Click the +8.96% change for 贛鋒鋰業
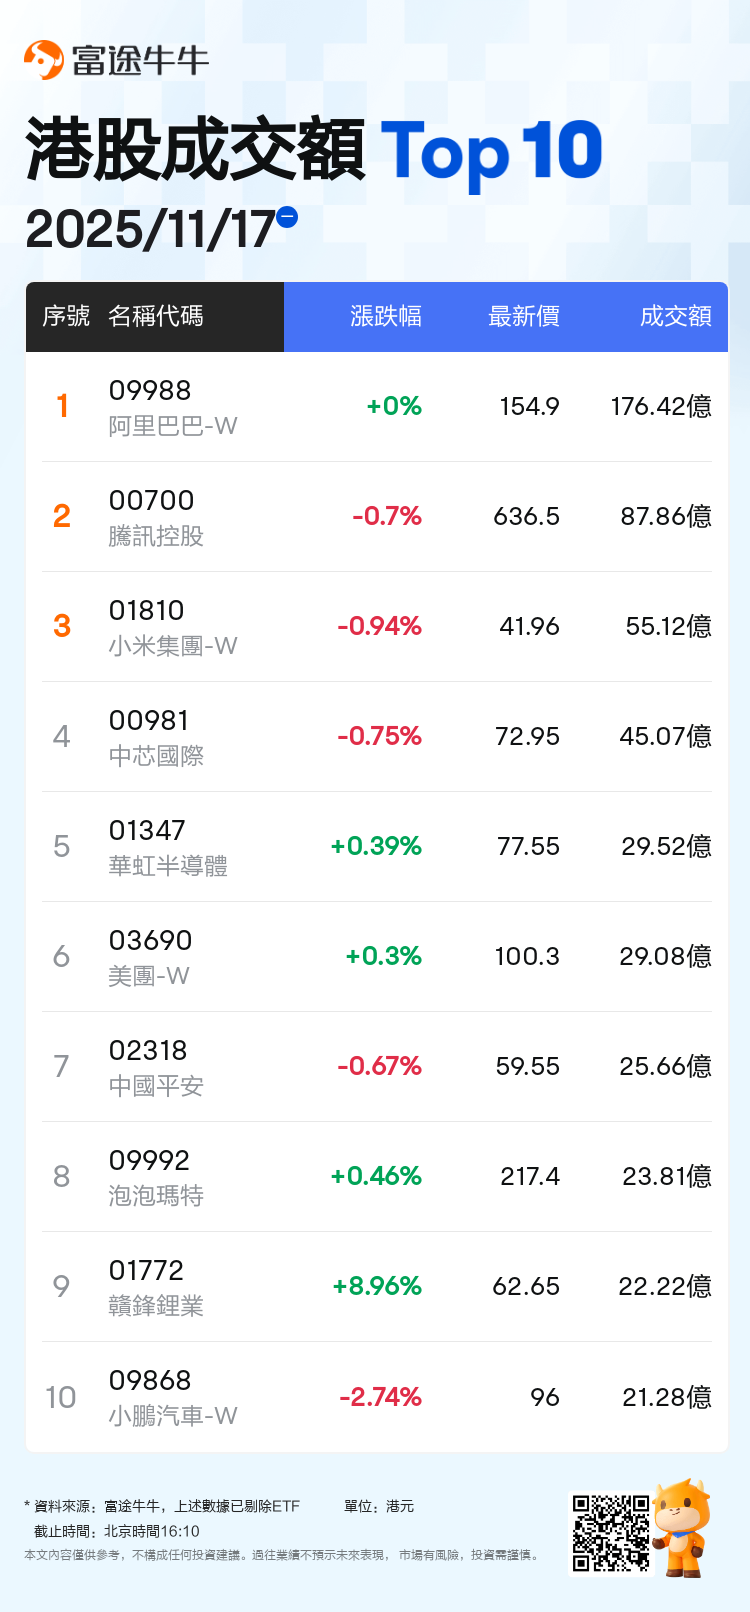 377,1286
